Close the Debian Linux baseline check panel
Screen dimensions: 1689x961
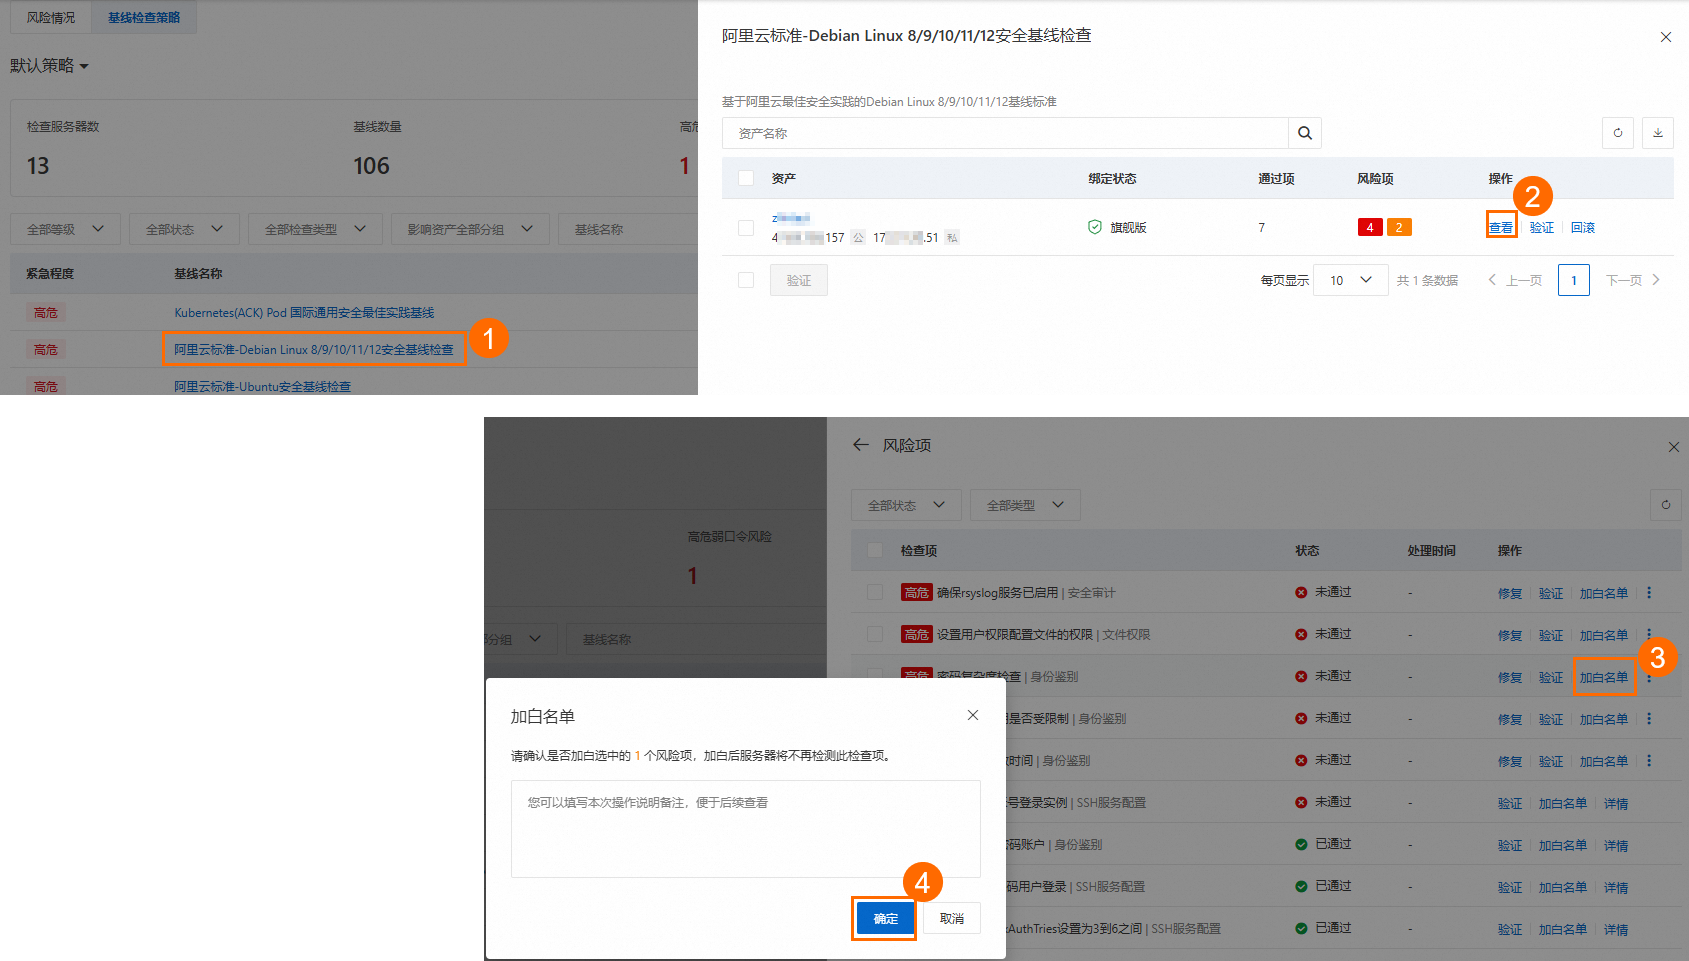tap(1666, 38)
